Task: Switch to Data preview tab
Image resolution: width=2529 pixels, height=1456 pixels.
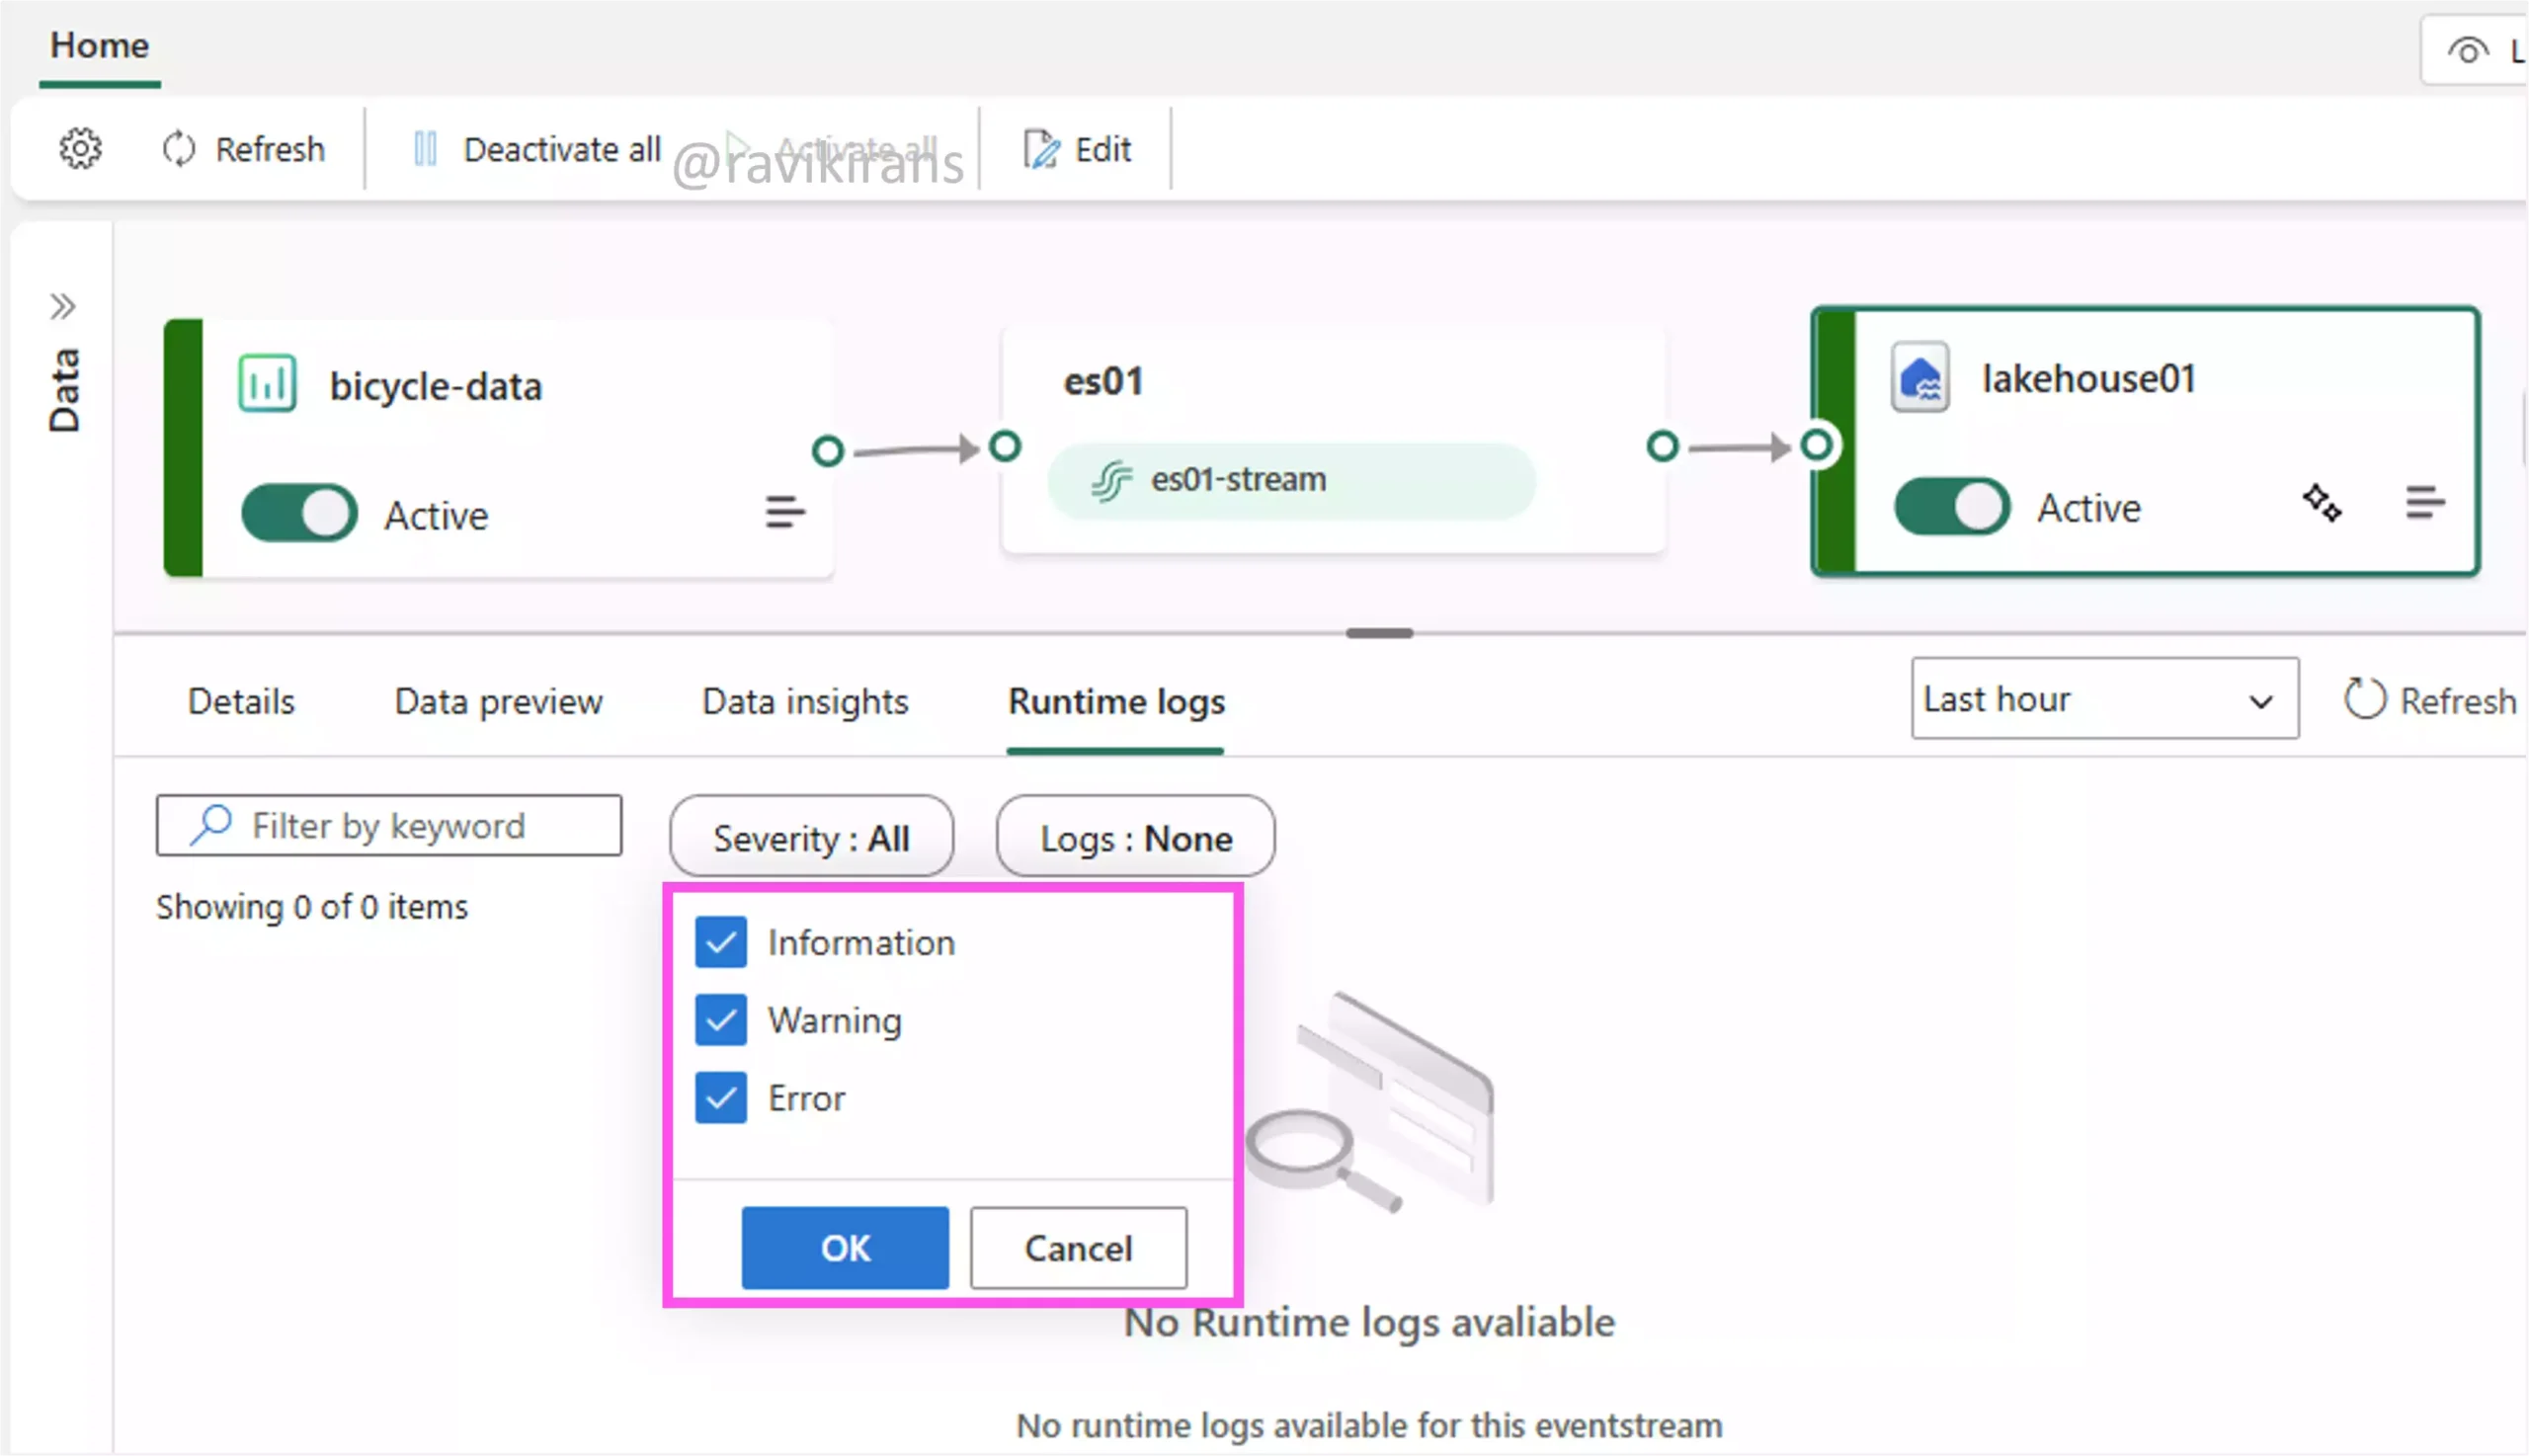Action: pyautogui.click(x=499, y=702)
